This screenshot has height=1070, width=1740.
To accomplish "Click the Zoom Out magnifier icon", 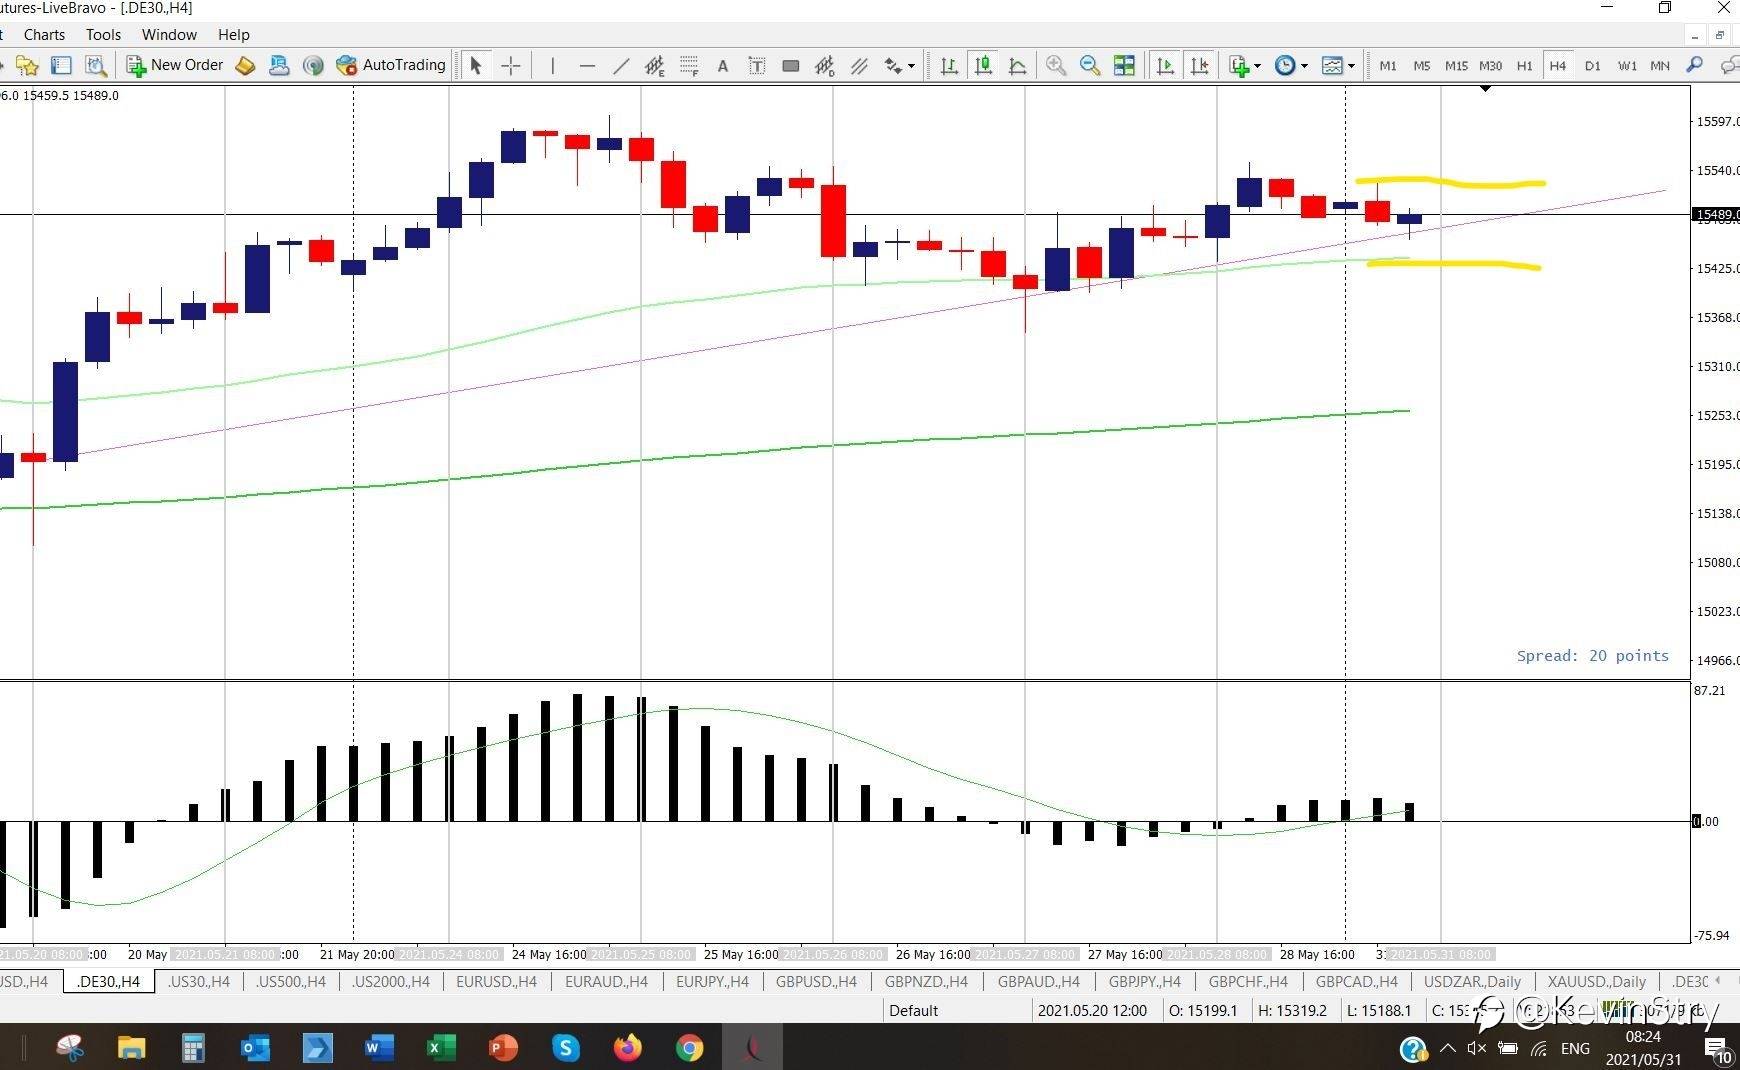I will 1089,66.
